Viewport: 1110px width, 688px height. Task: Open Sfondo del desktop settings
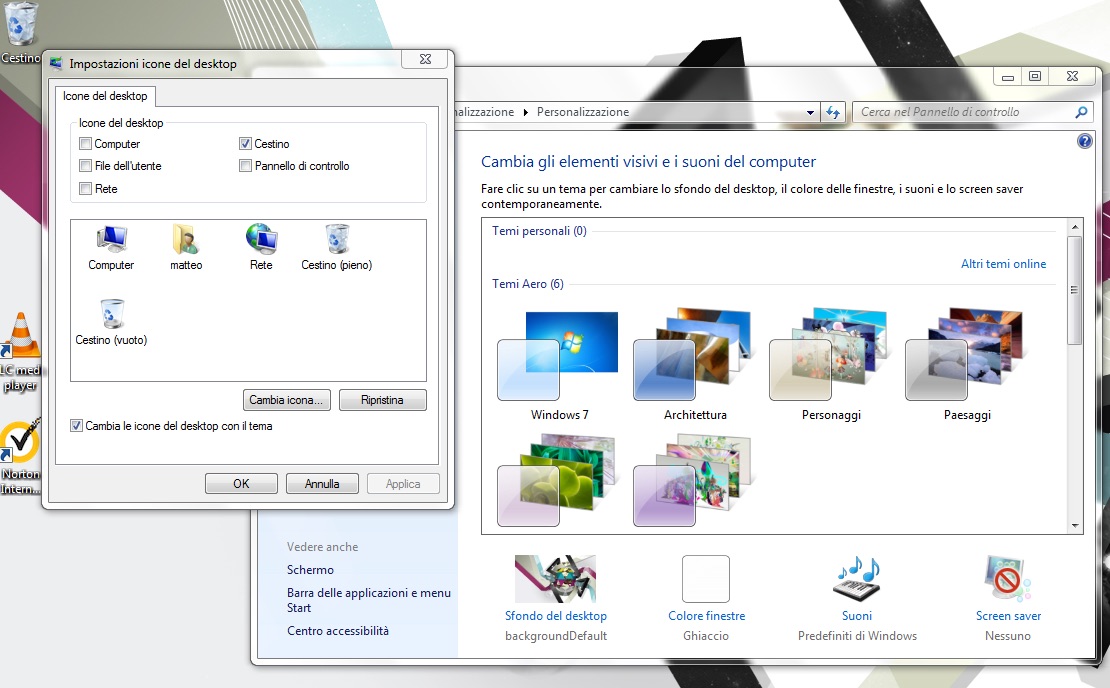(x=555, y=580)
